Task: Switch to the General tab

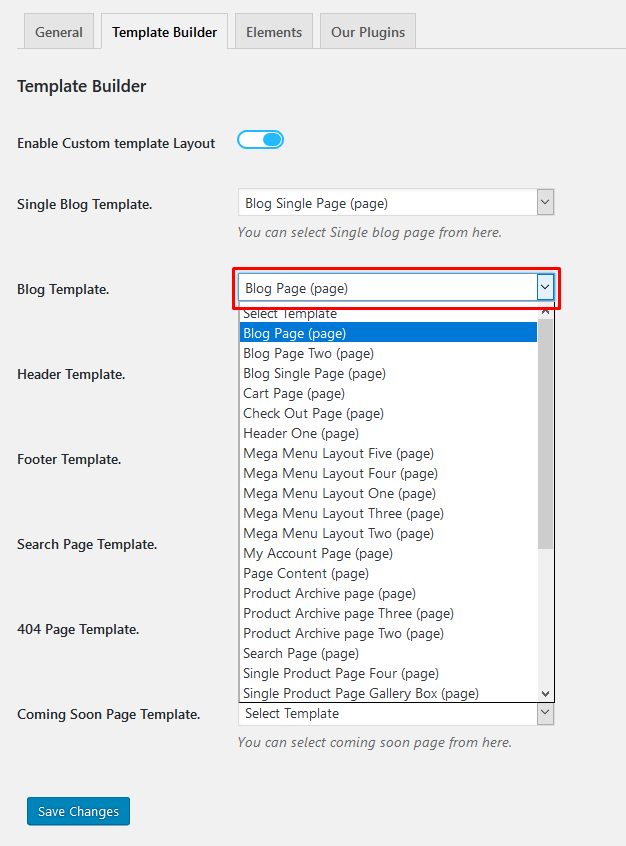Action: coord(59,32)
